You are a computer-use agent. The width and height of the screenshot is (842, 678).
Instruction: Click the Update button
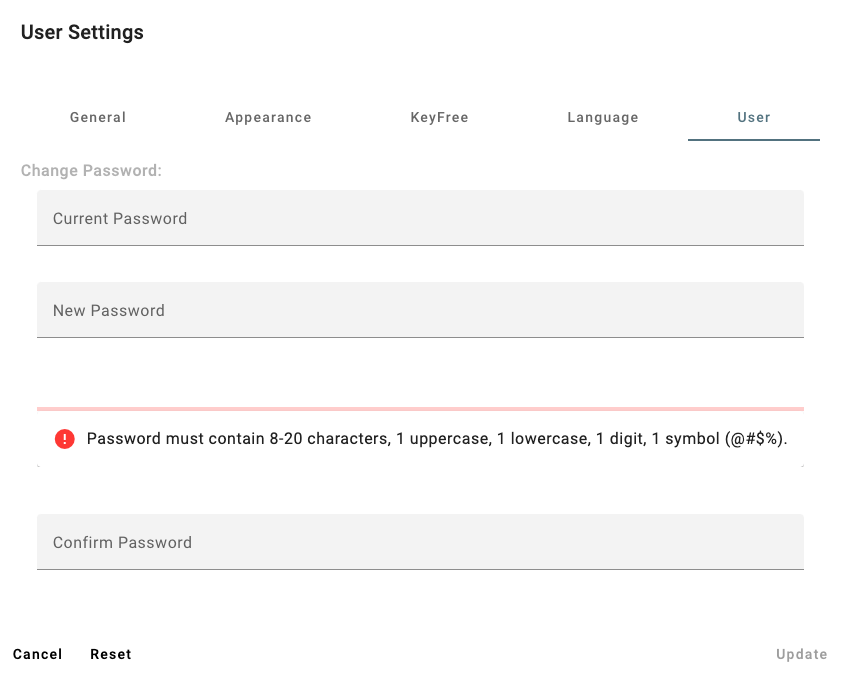[801, 654]
